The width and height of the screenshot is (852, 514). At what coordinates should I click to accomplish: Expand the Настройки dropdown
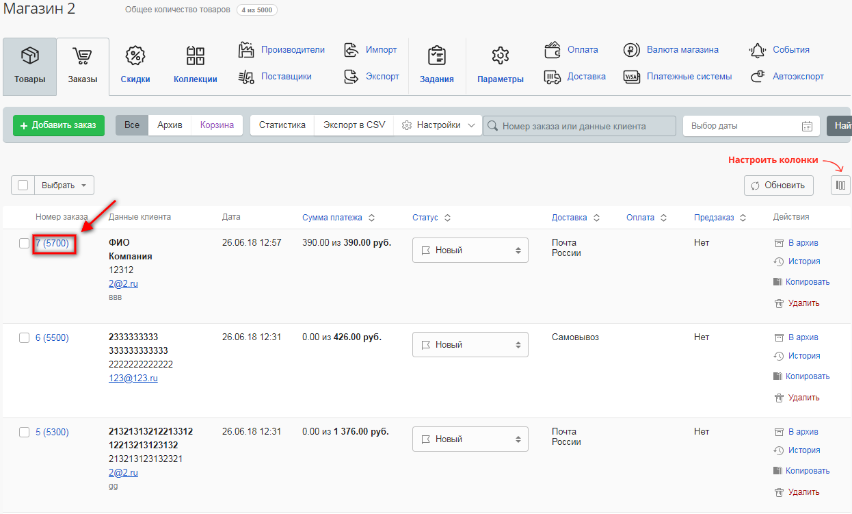(439, 125)
